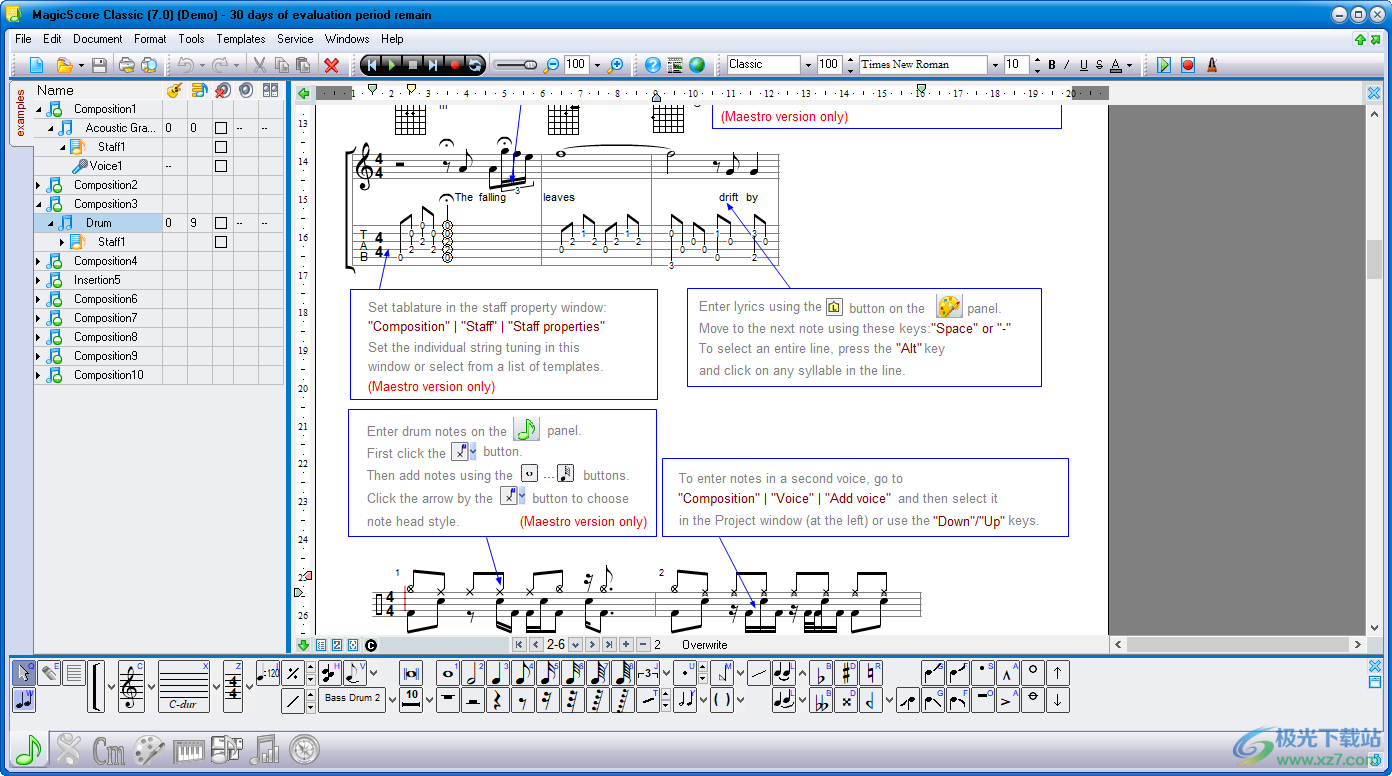Open the Bass Drum 2 instrument dropdown
Screen dimensions: 1392x776
391,698
